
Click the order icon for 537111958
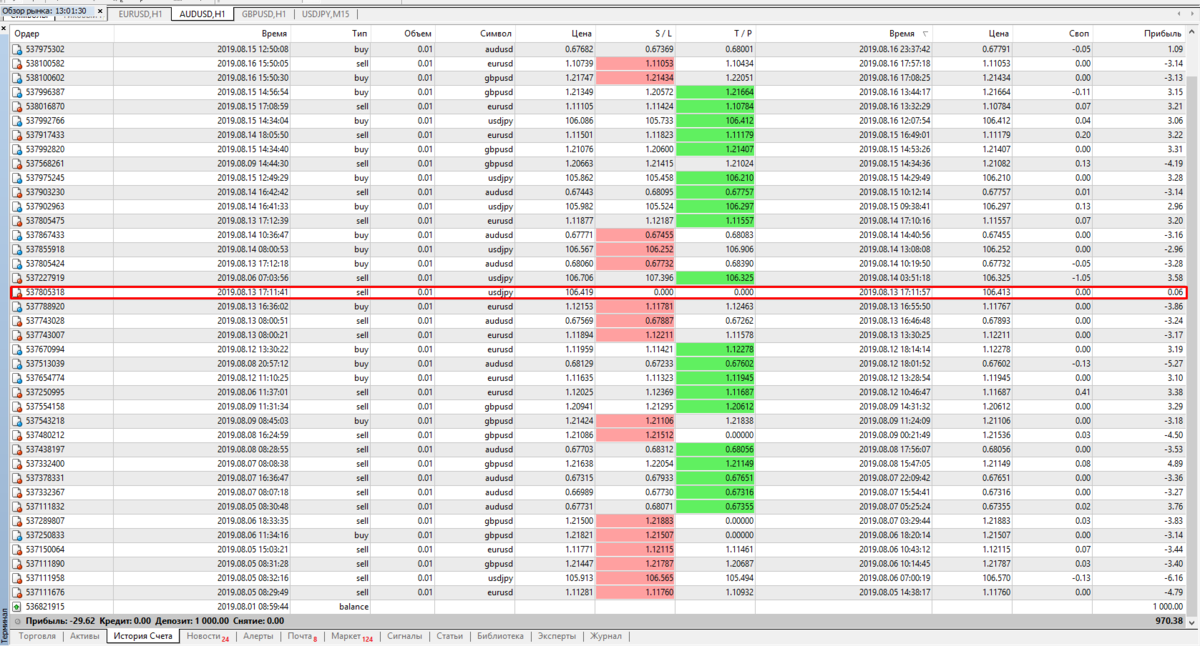[x=17, y=578]
